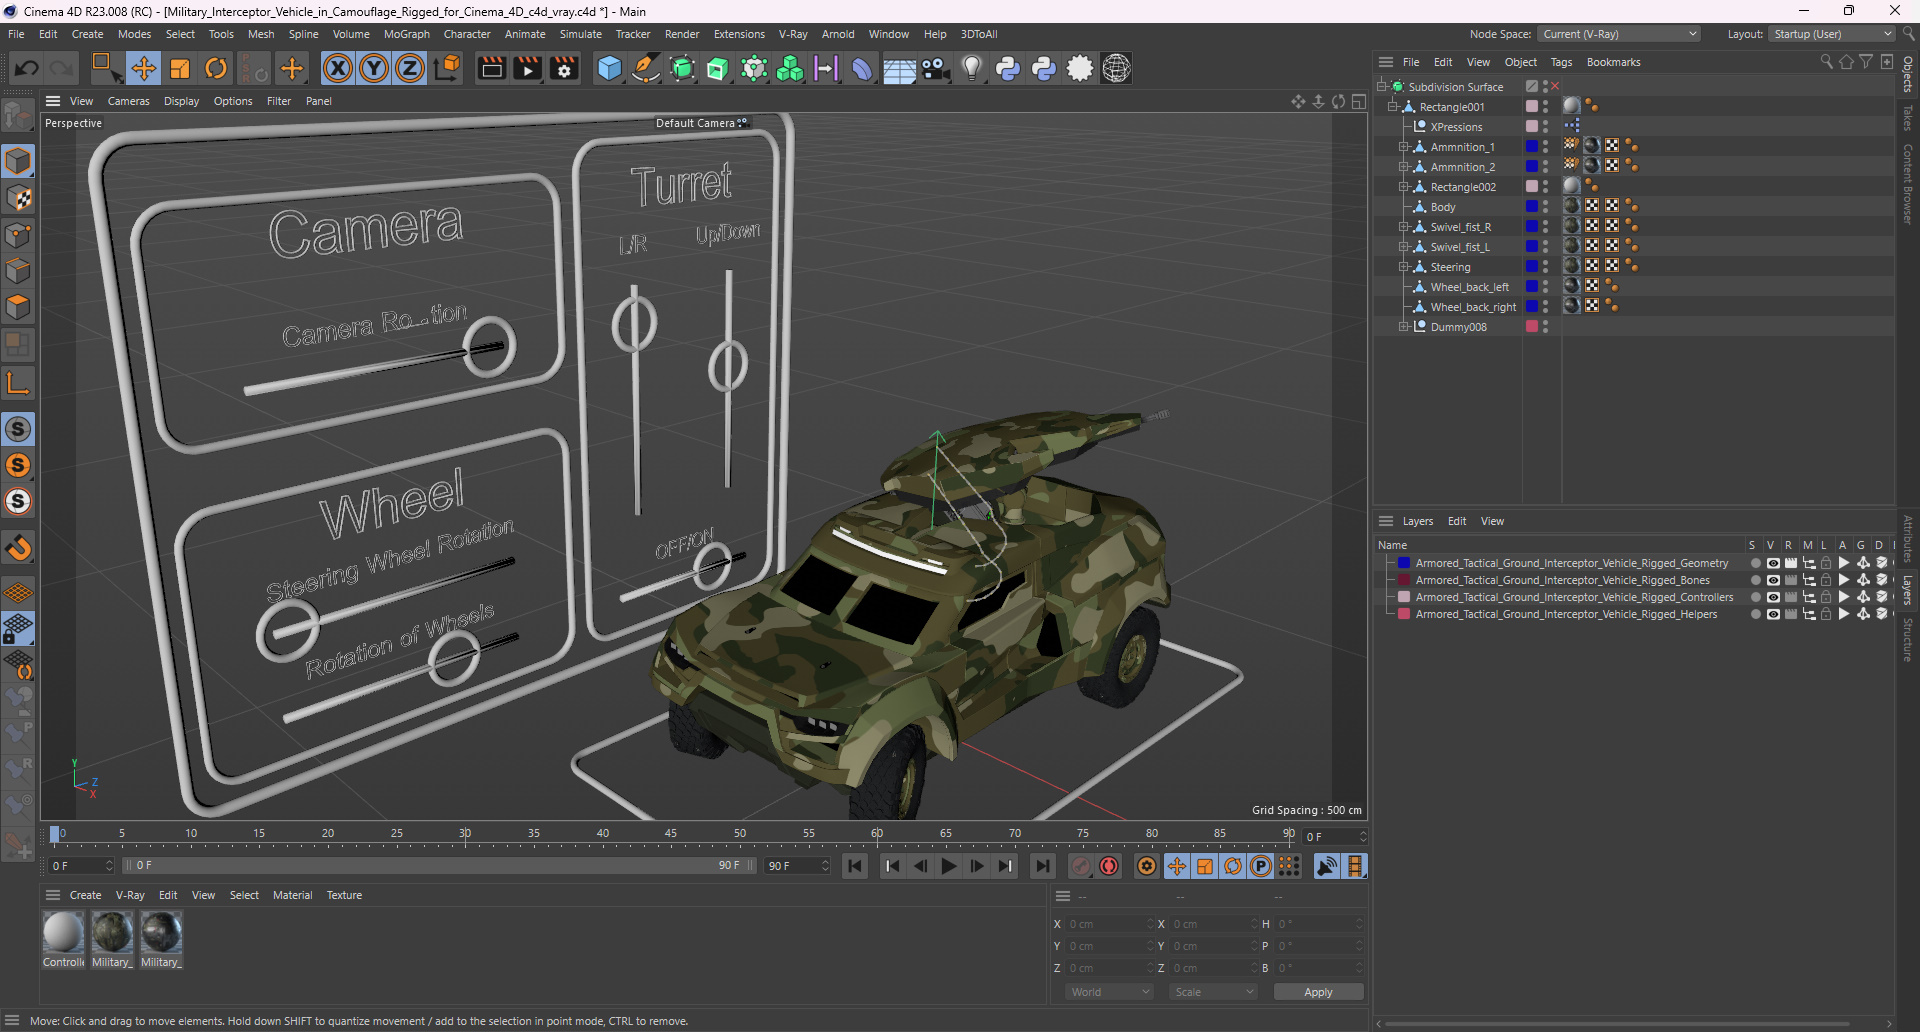Activate the Move tool in top toolbar
Screen dimensions: 1920x1032
pos(143,68)
